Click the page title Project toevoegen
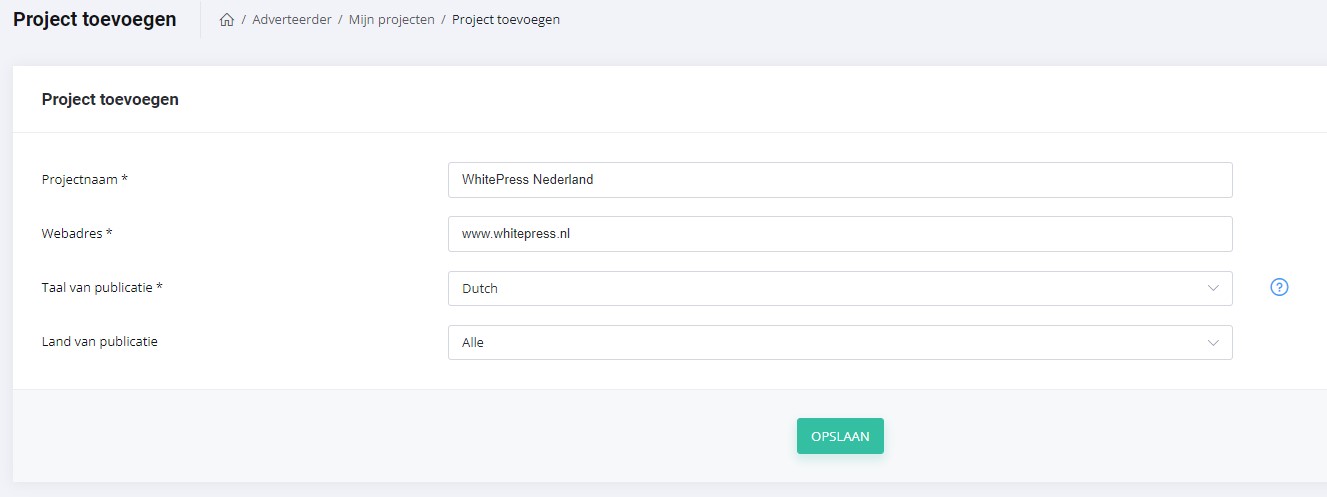 (x=95, y=19)
